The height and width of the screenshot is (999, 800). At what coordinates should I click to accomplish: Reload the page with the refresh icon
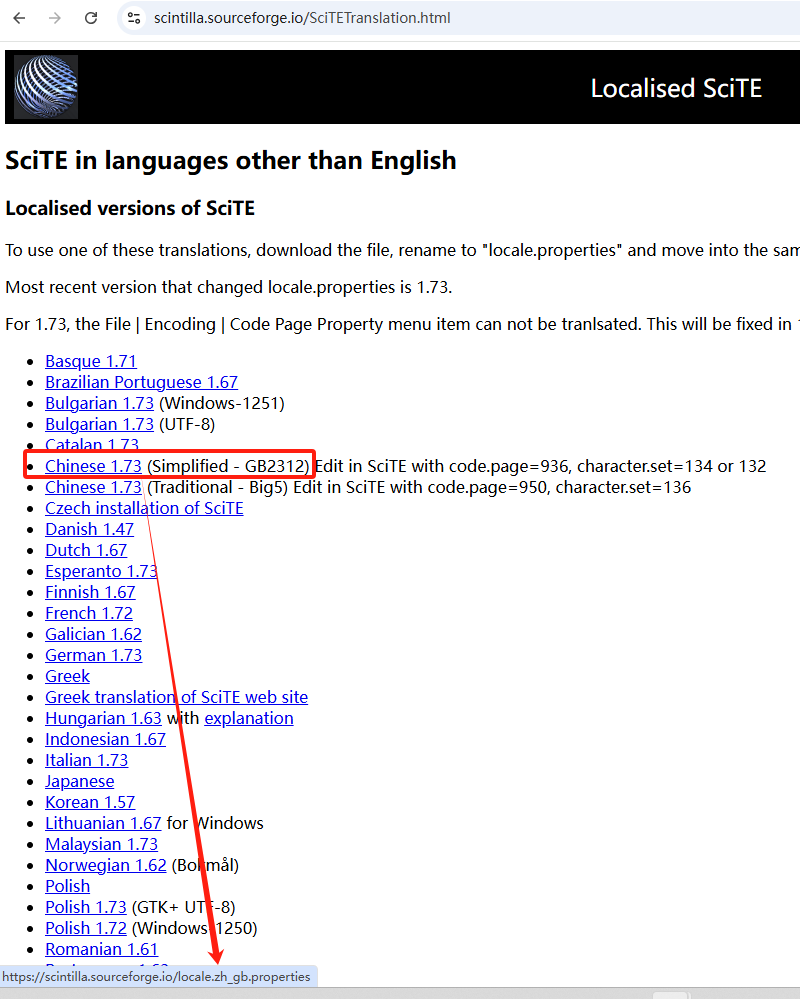[91, 18]
